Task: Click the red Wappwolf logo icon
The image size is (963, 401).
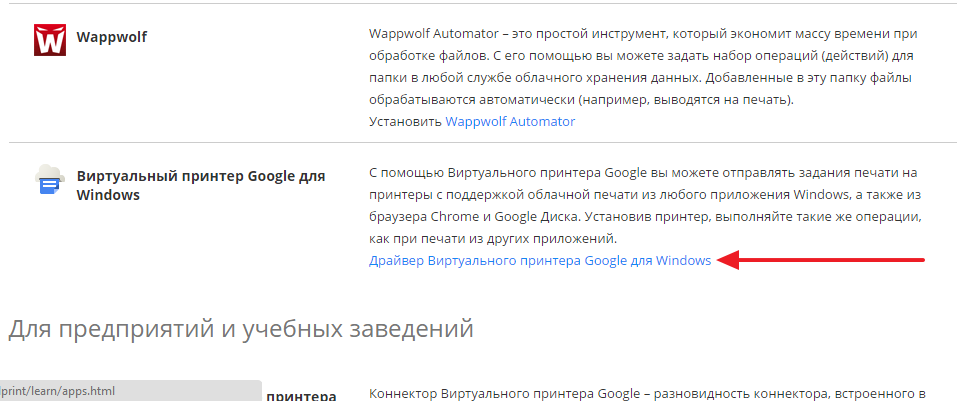Action: point(49,40)
